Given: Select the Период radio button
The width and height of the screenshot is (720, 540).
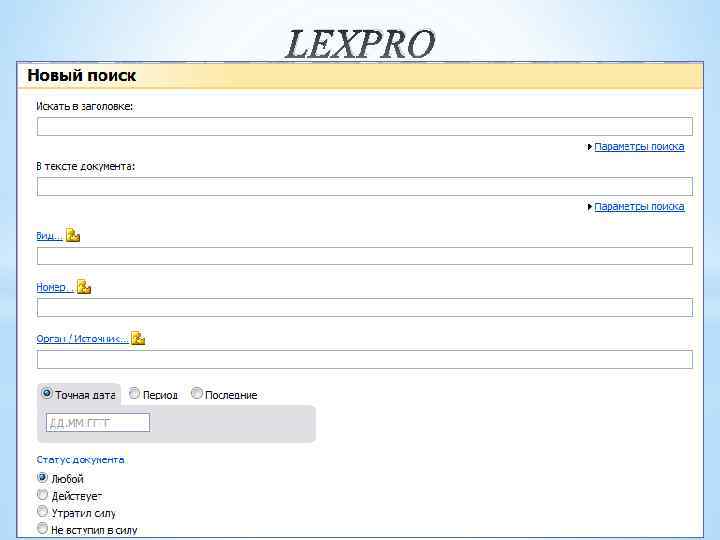Looking at the screenshot, I should pyautogui.click(x=134, y=394).
